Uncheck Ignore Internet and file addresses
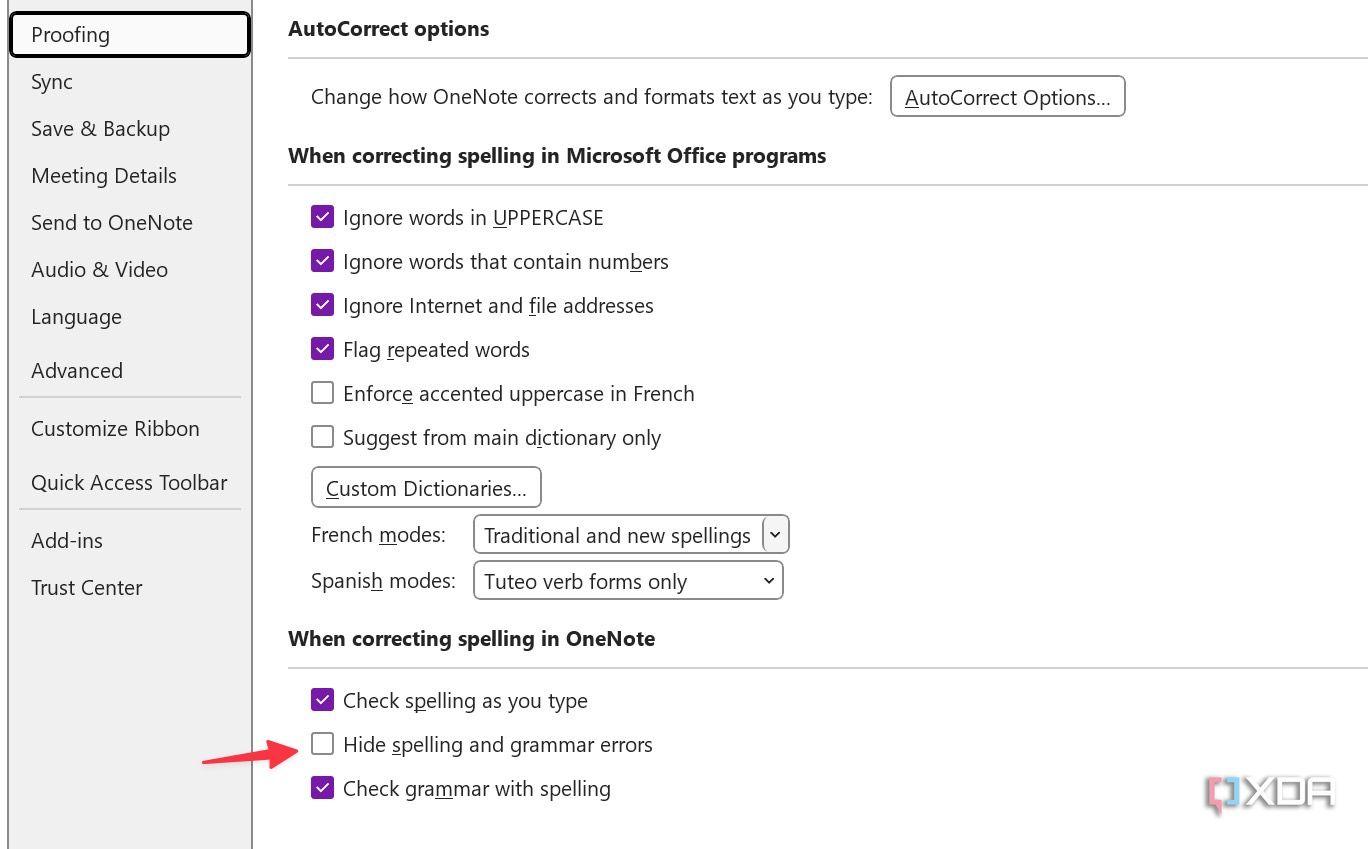 click(322, 304)
